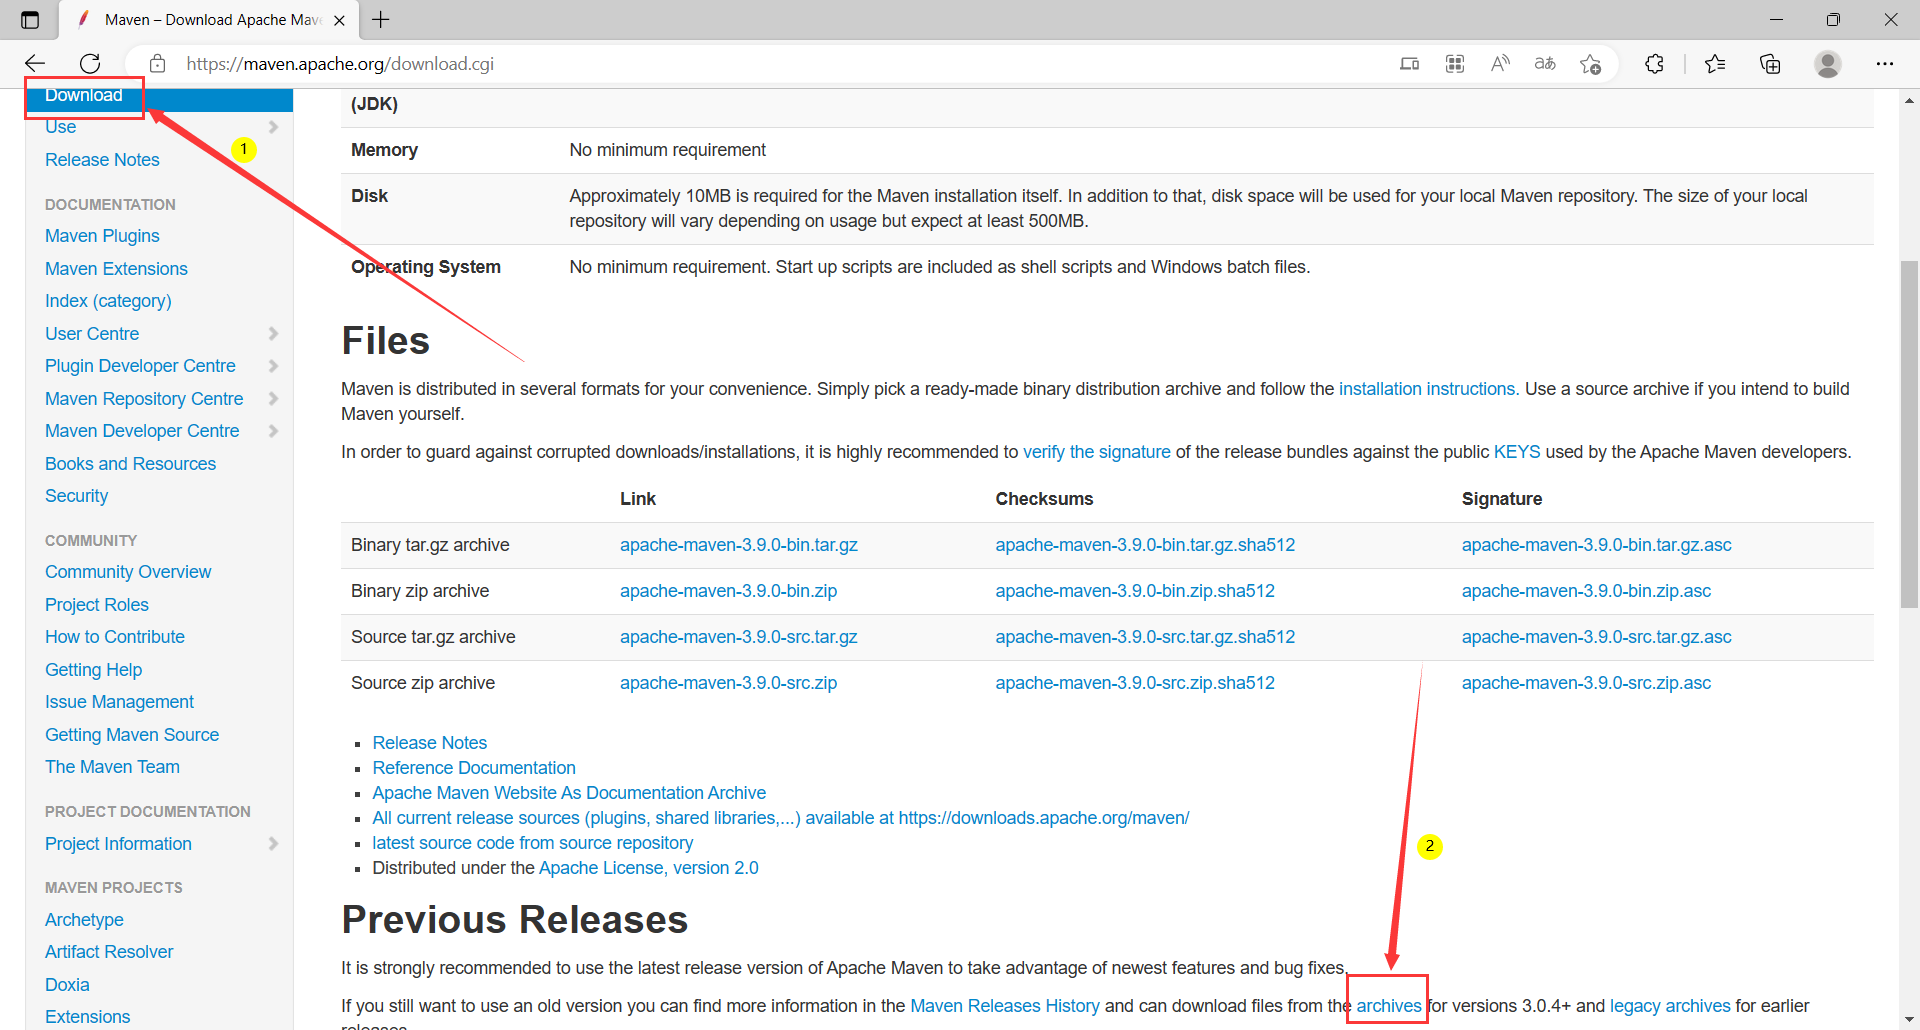1920x1030 pixels.
Task: Download apache-maven-3.9.0-src.tar.gz
Action: pos(739,637)
